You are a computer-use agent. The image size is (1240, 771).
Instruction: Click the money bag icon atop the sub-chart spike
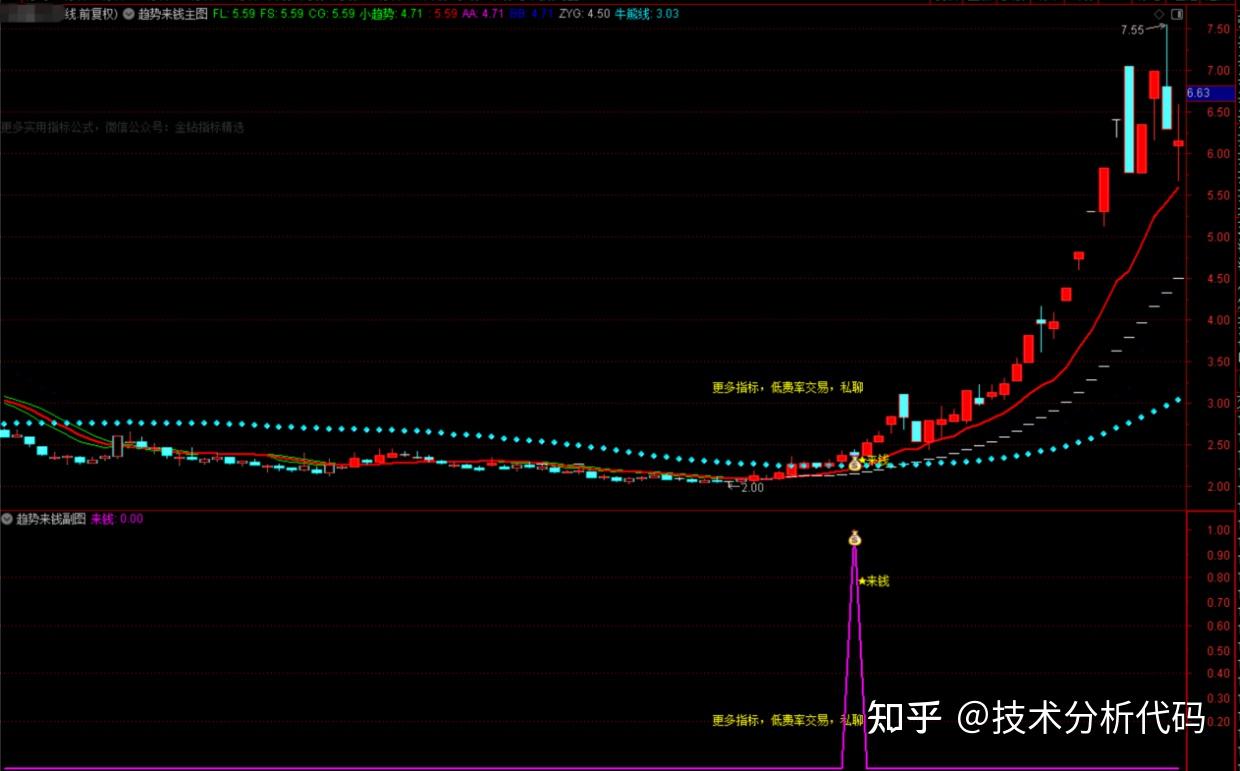pos(854,539)
